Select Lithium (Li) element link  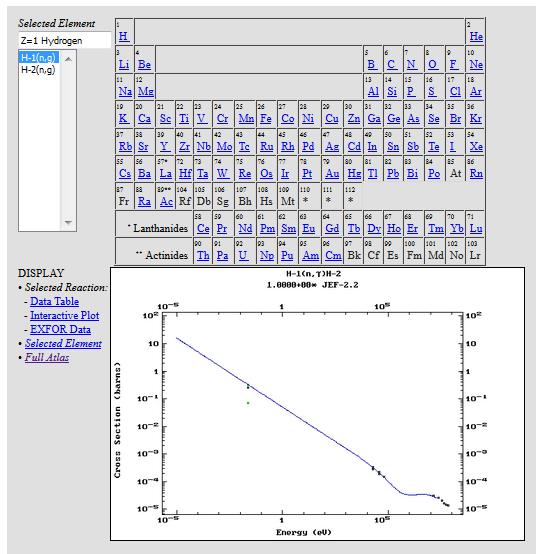click(124, 64)
